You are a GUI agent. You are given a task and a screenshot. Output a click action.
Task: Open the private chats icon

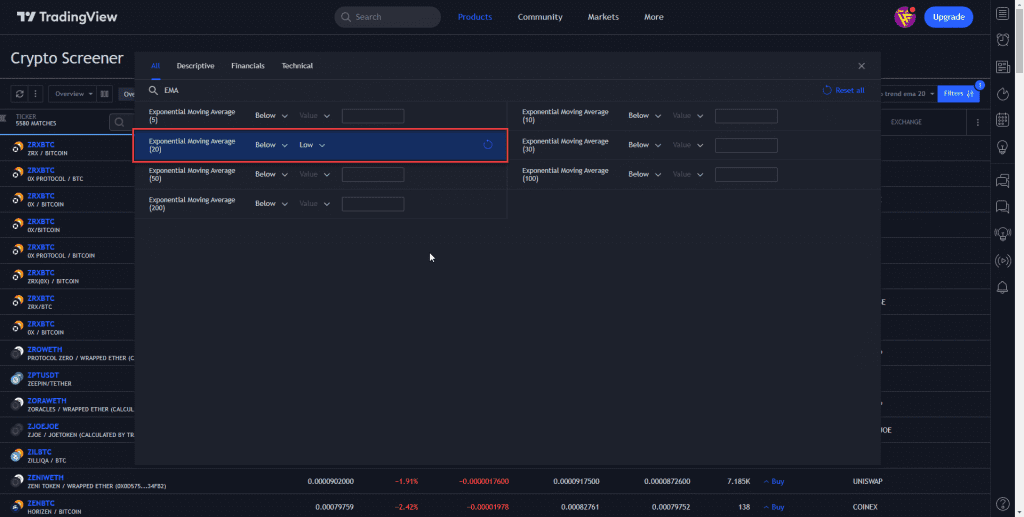click(x=1002, y=207)
